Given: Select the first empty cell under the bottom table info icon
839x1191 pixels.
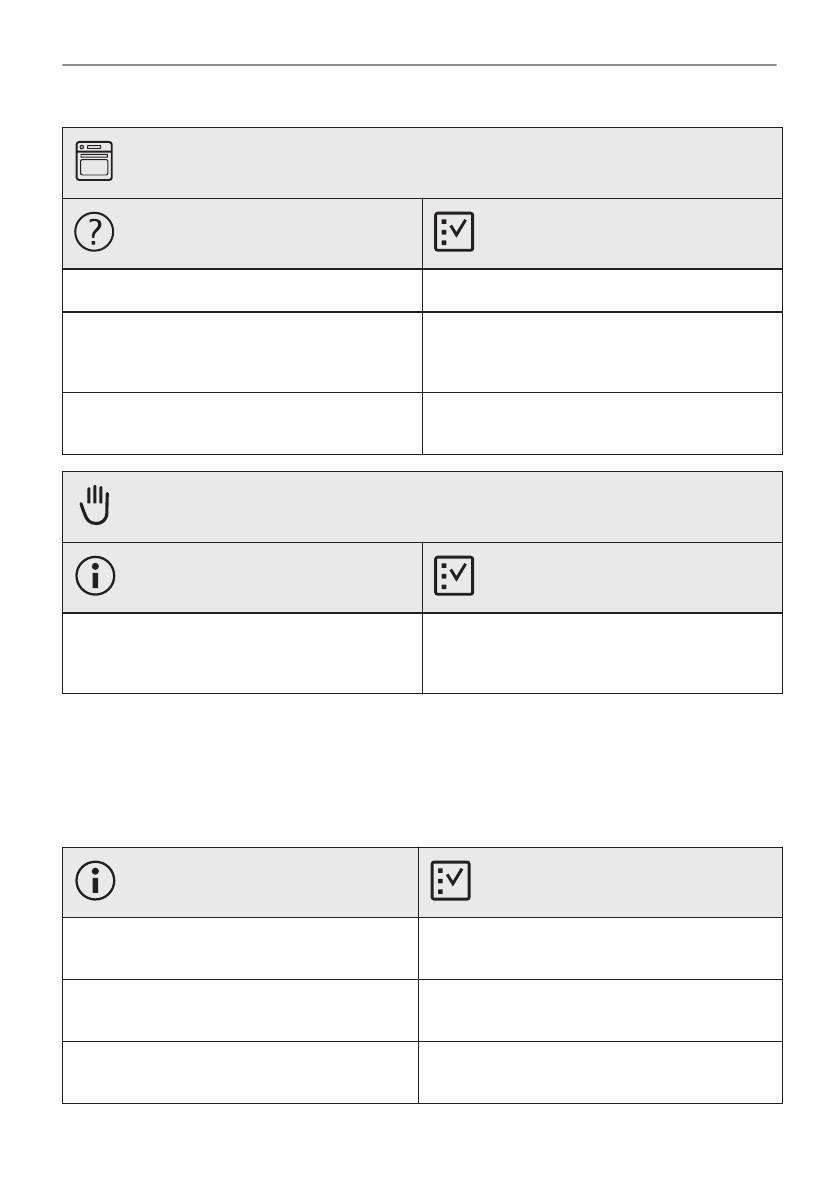Looking at the screenshot, I should (x=240, y=948).
